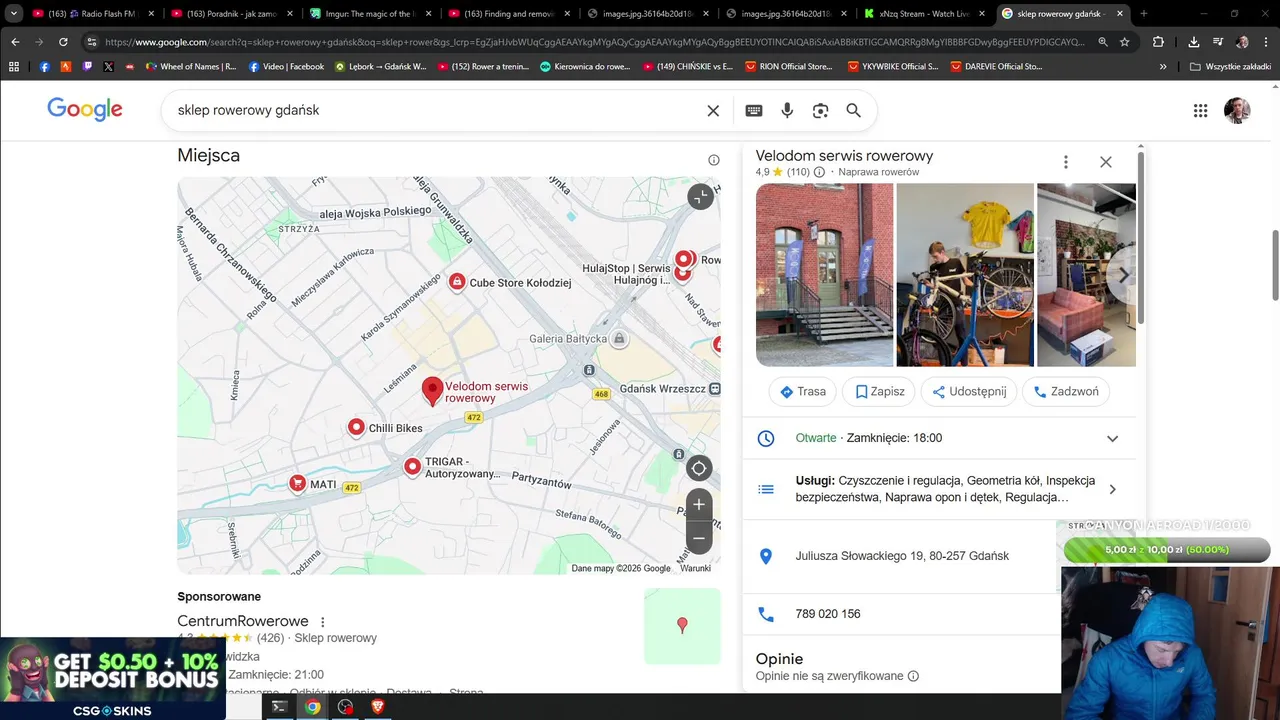The image size is (1280, 720).
Task: Click the info icon next to unverified reviews
Action: [x=913, y=676]
